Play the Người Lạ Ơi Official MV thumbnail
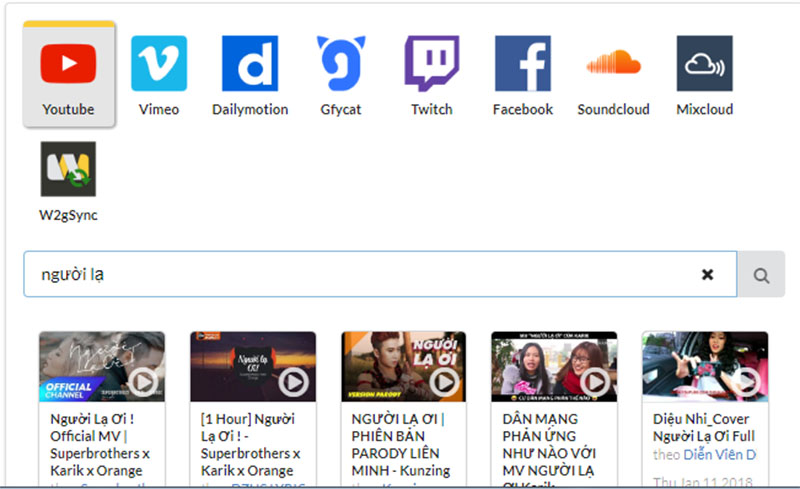 pos(102,366)
